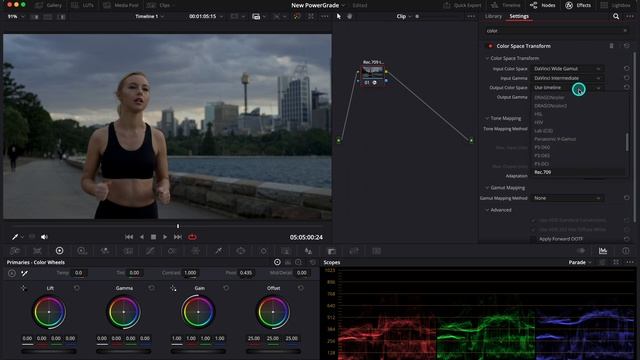Open the Clip mode dropdown

(403, 16)
